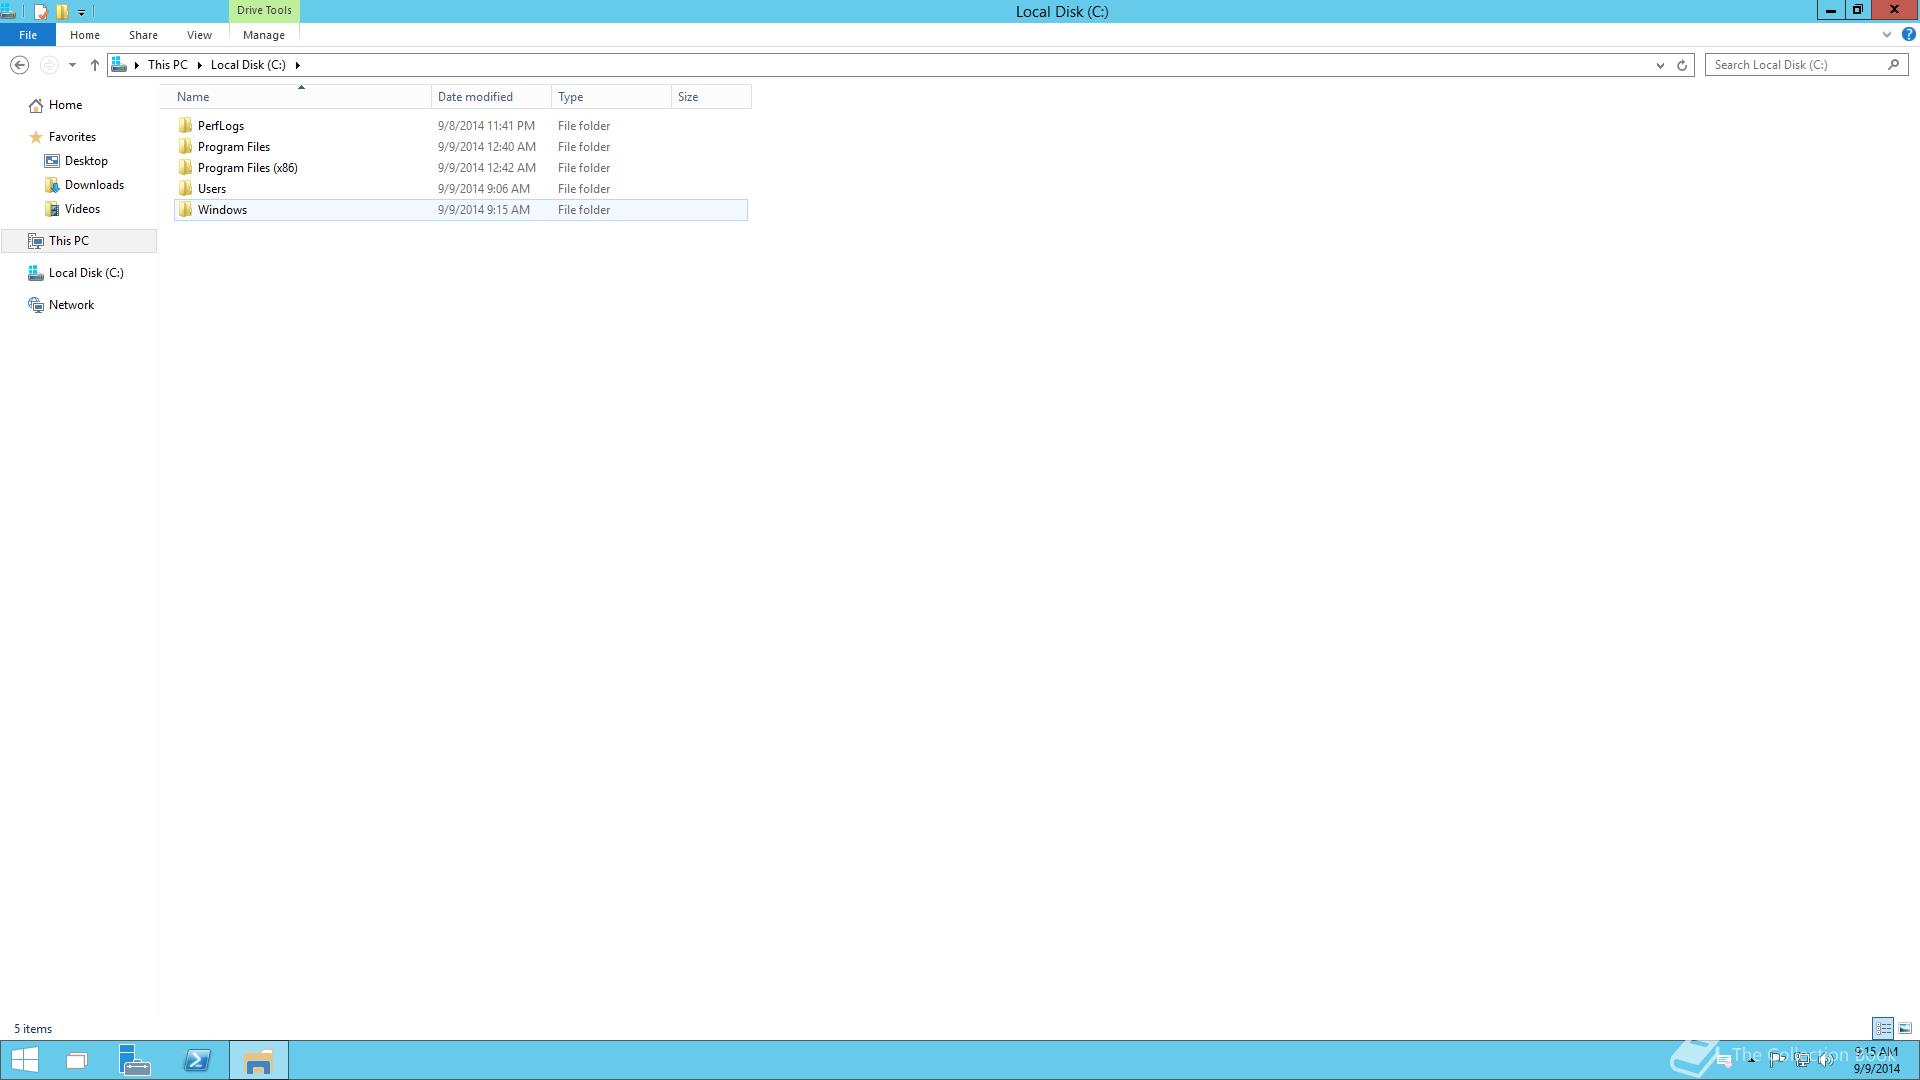Open the address bar previous locations dropdown

click(x=1660, y=65)
